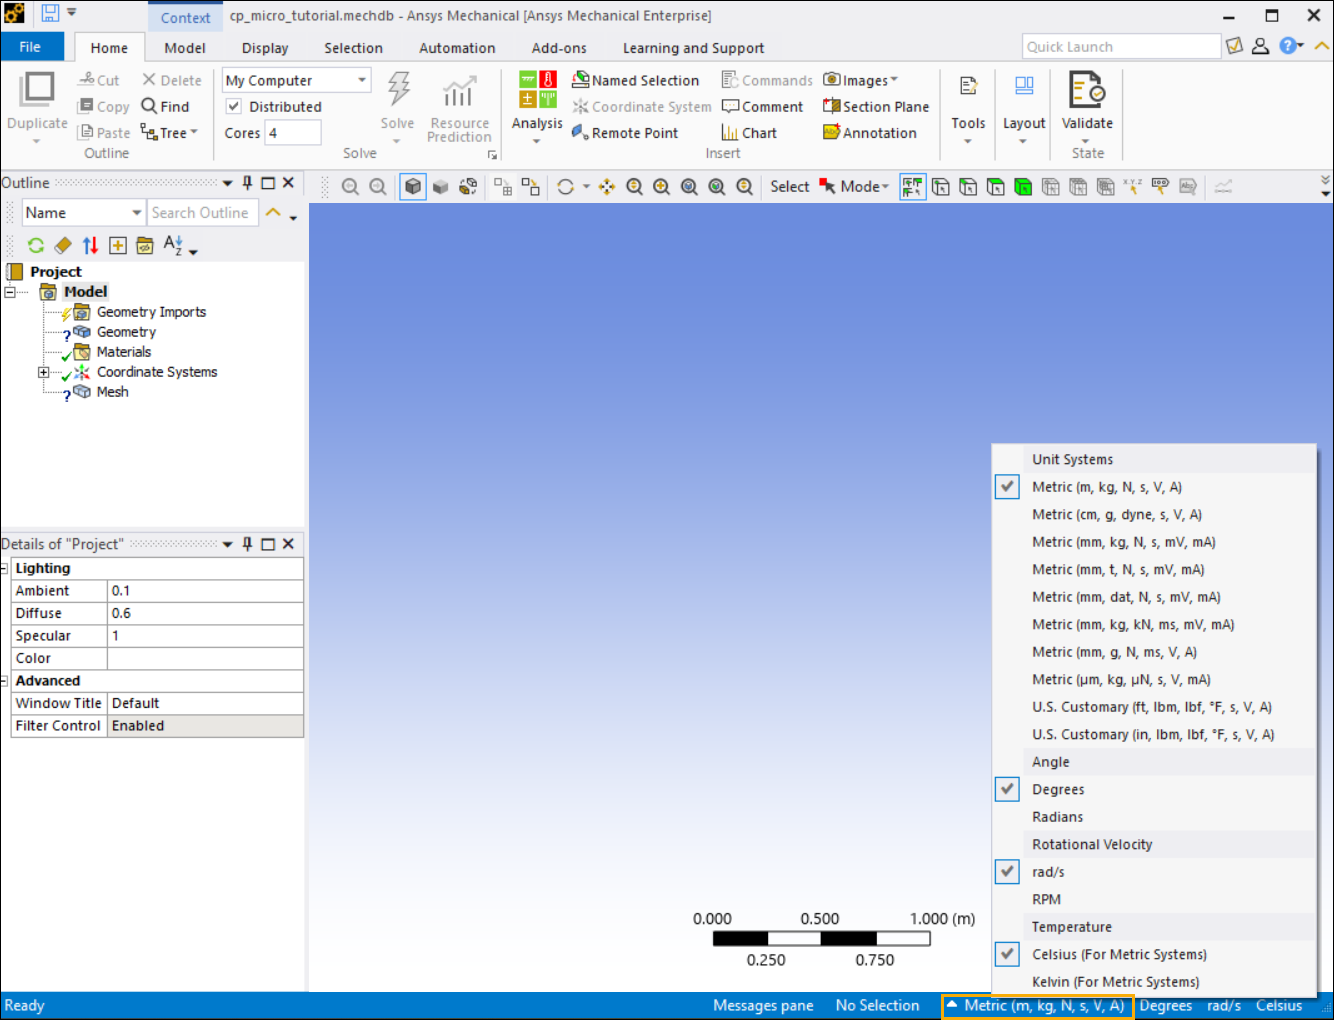This screenshot has width=1334, height=1020.
Task: Click the Find button in Outline group
Action: [x=165, y=107]
